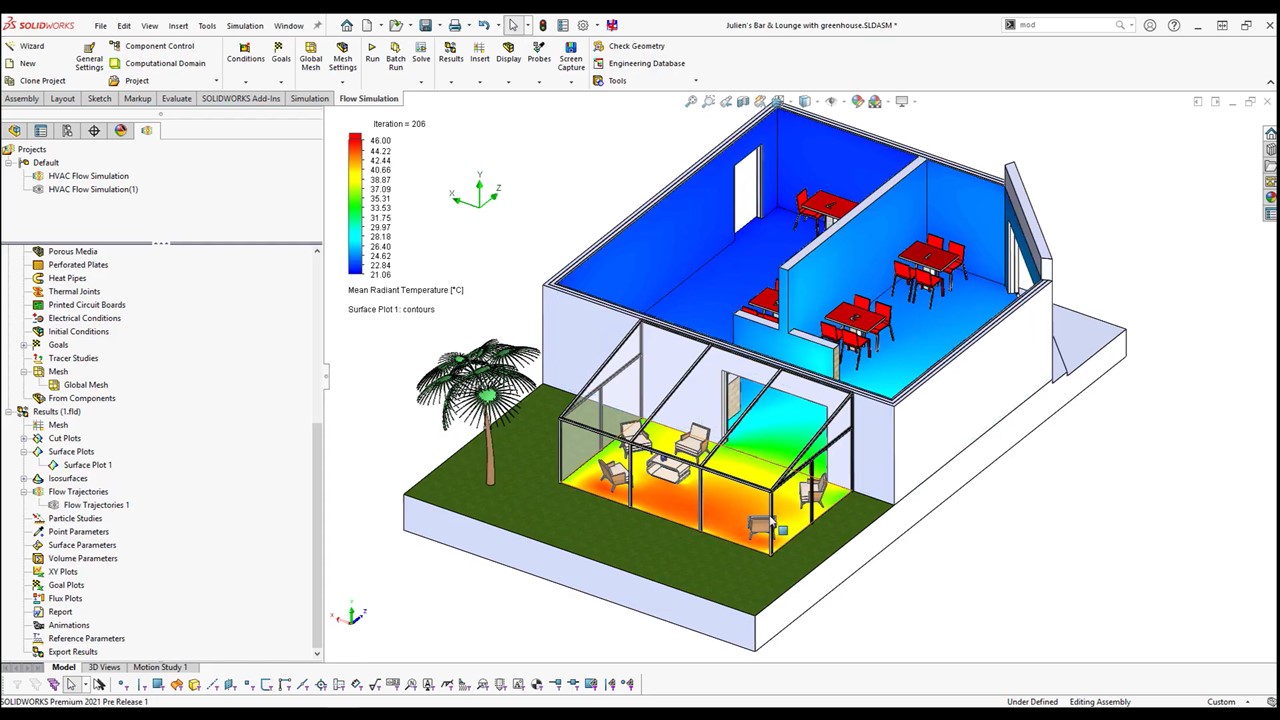
Task: Click 'Mean Radiant Temperature [°C]' legend title
Action: (406, 290)
